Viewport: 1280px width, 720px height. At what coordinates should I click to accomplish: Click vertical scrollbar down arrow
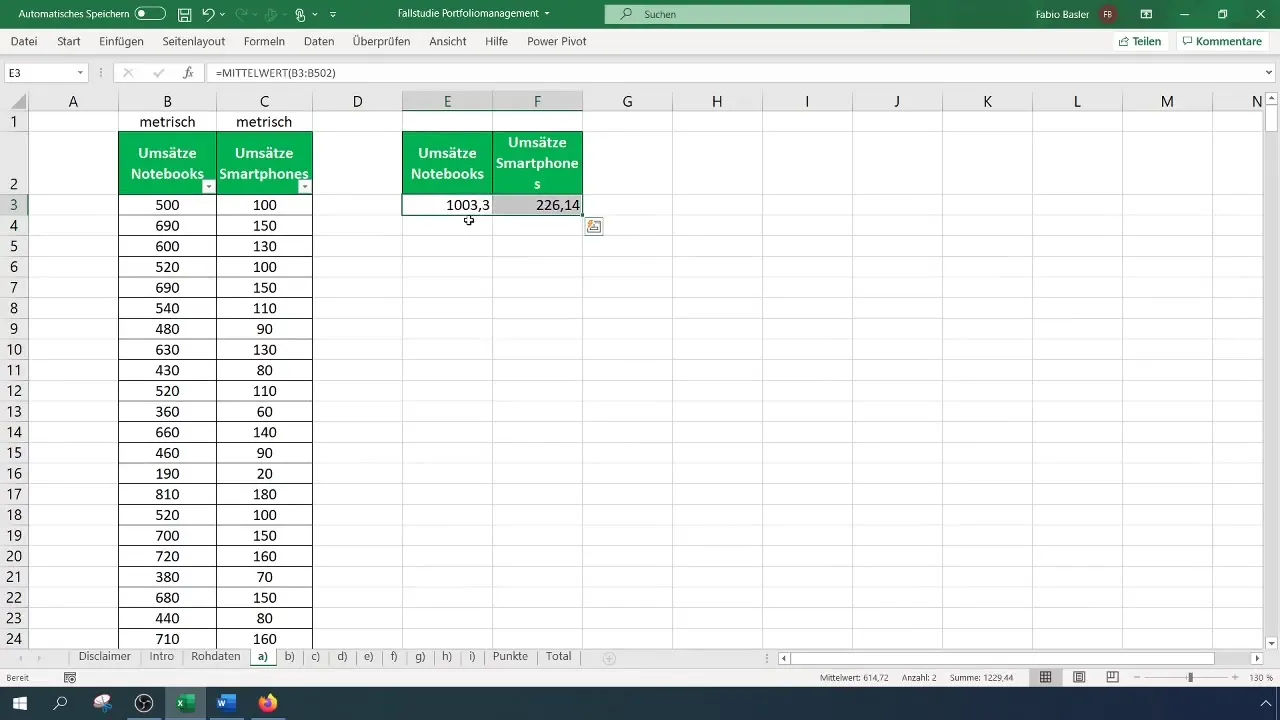(1271, 642)
